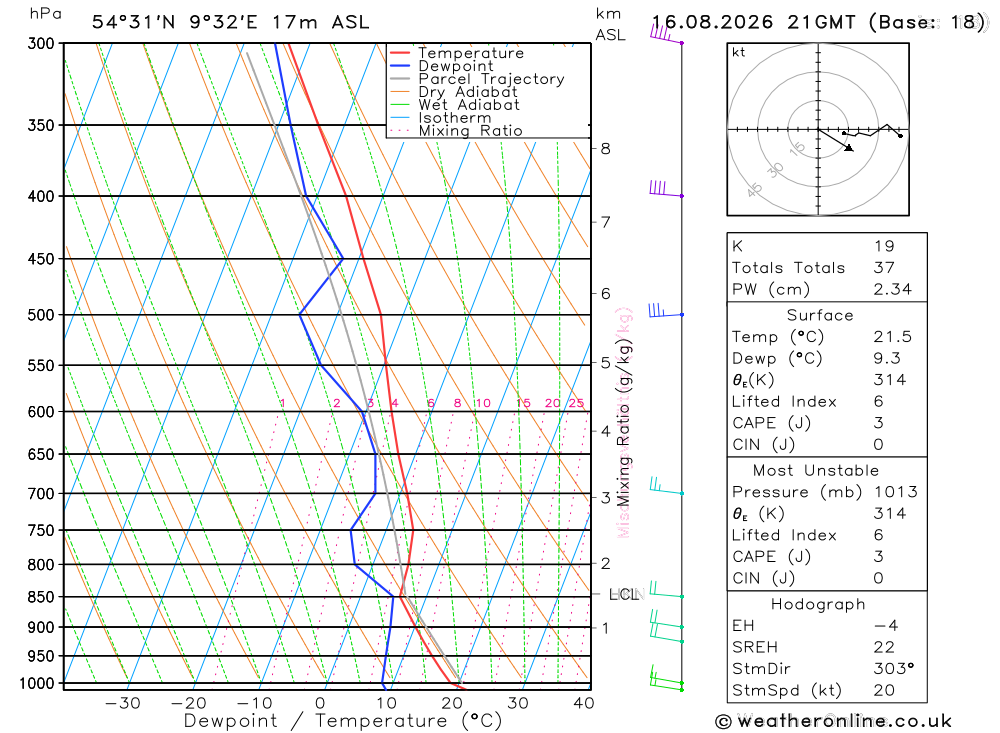This screenshot has width=1000, height=733.
Task: Click the blue wind barb at 500 hPa
Action: (x=666, y=310)
